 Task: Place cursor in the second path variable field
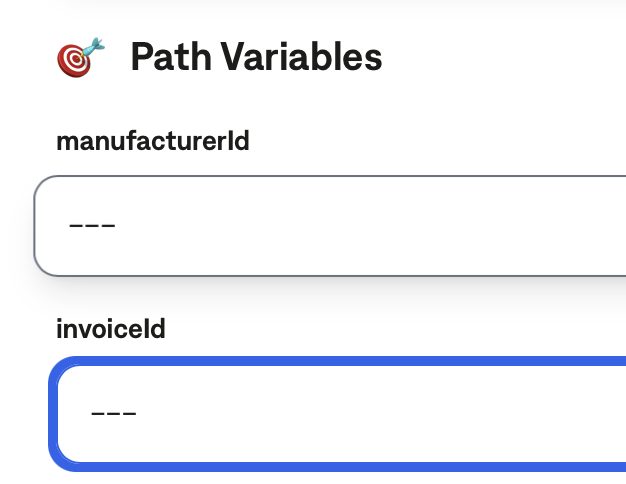(x=340, y=413)
